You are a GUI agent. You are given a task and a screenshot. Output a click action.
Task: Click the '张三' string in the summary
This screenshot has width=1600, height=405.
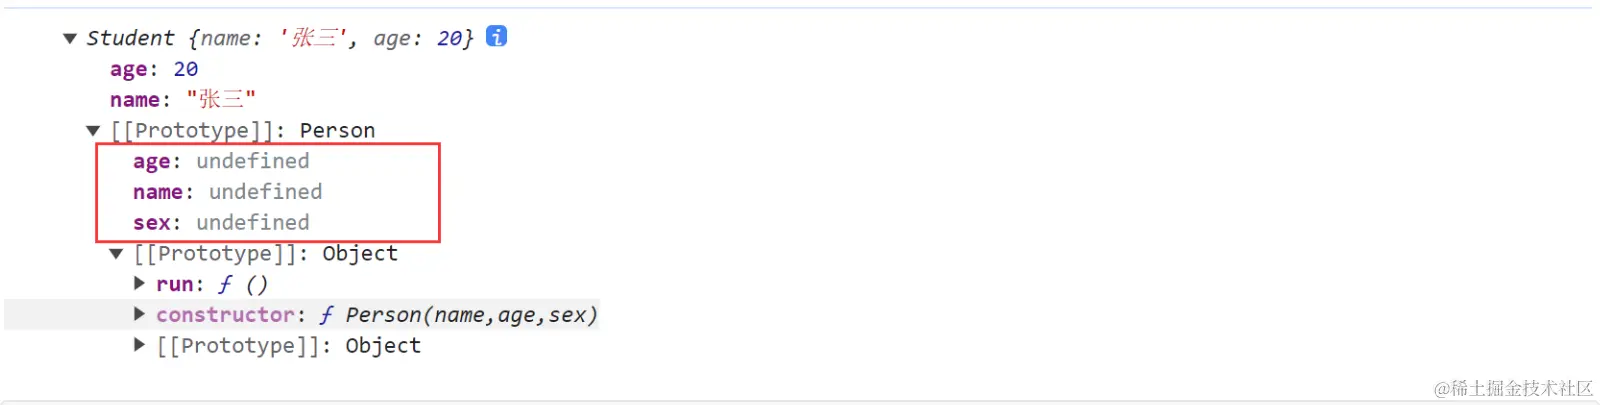click(x=315, y=38)
